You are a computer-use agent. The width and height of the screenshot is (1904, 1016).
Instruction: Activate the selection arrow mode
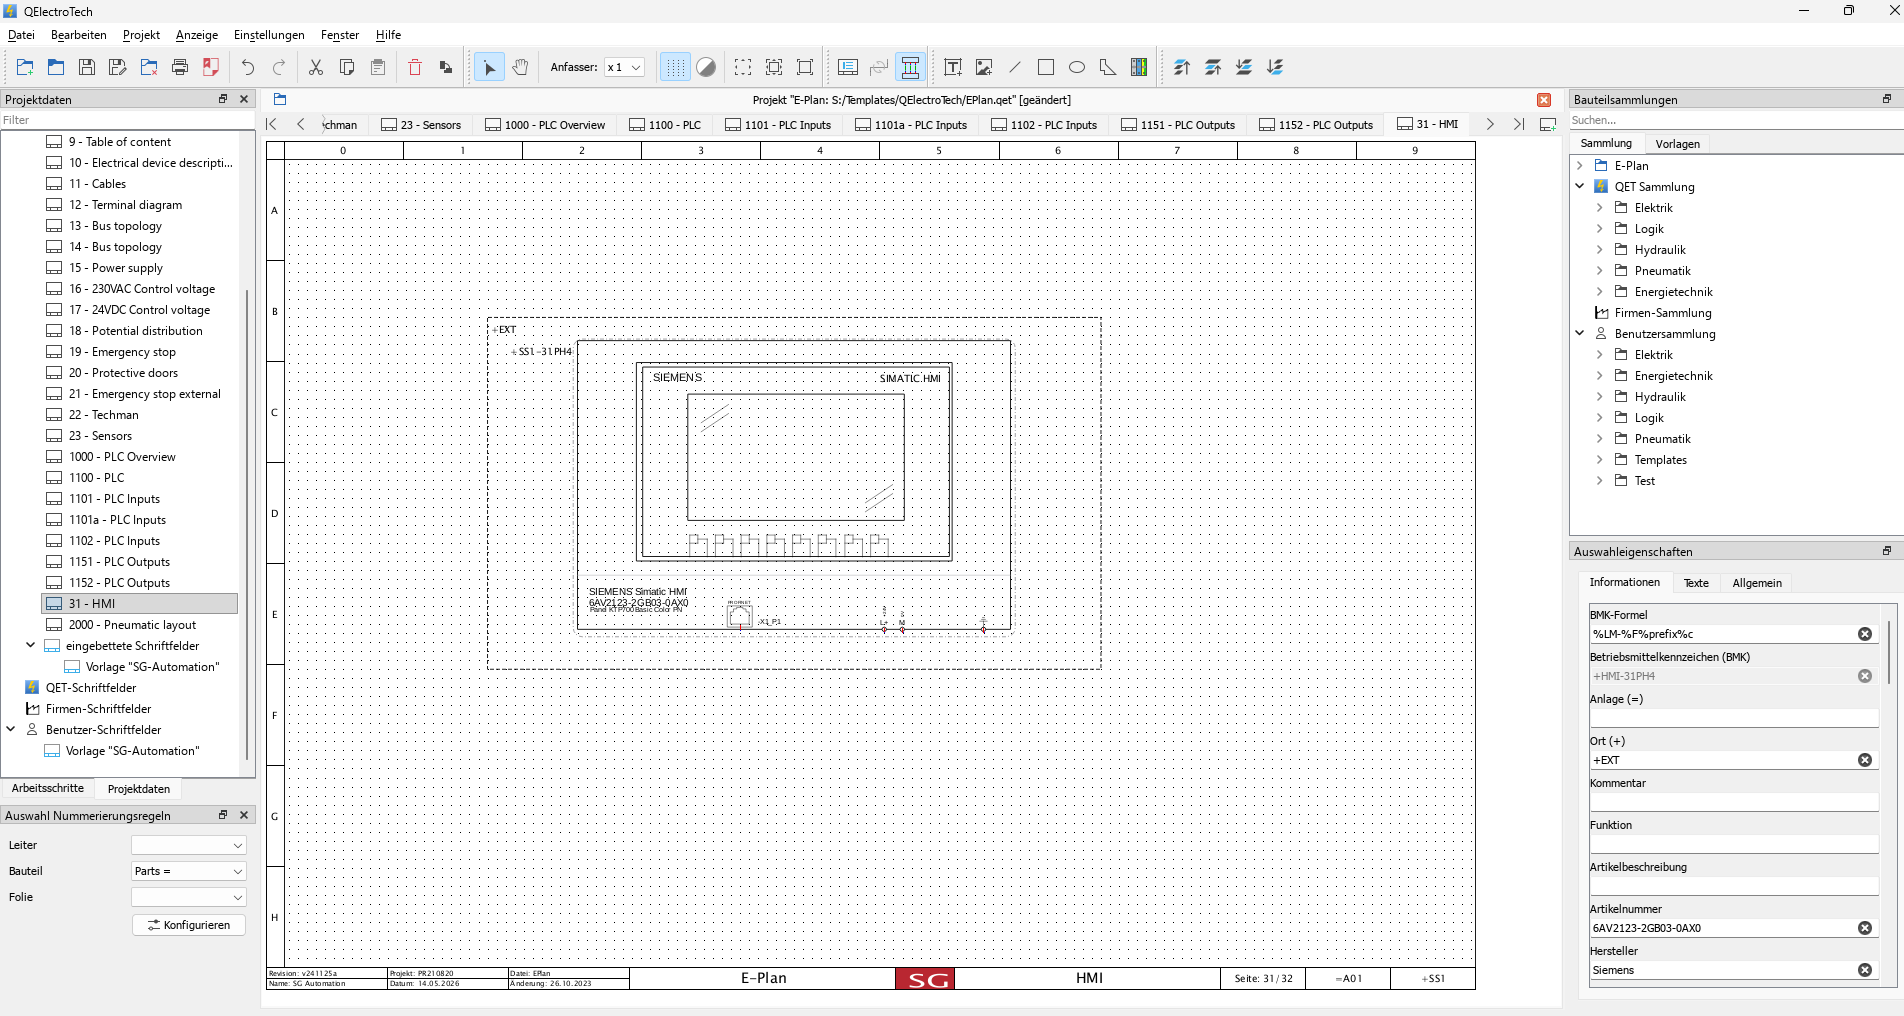(x=489, y=67)
